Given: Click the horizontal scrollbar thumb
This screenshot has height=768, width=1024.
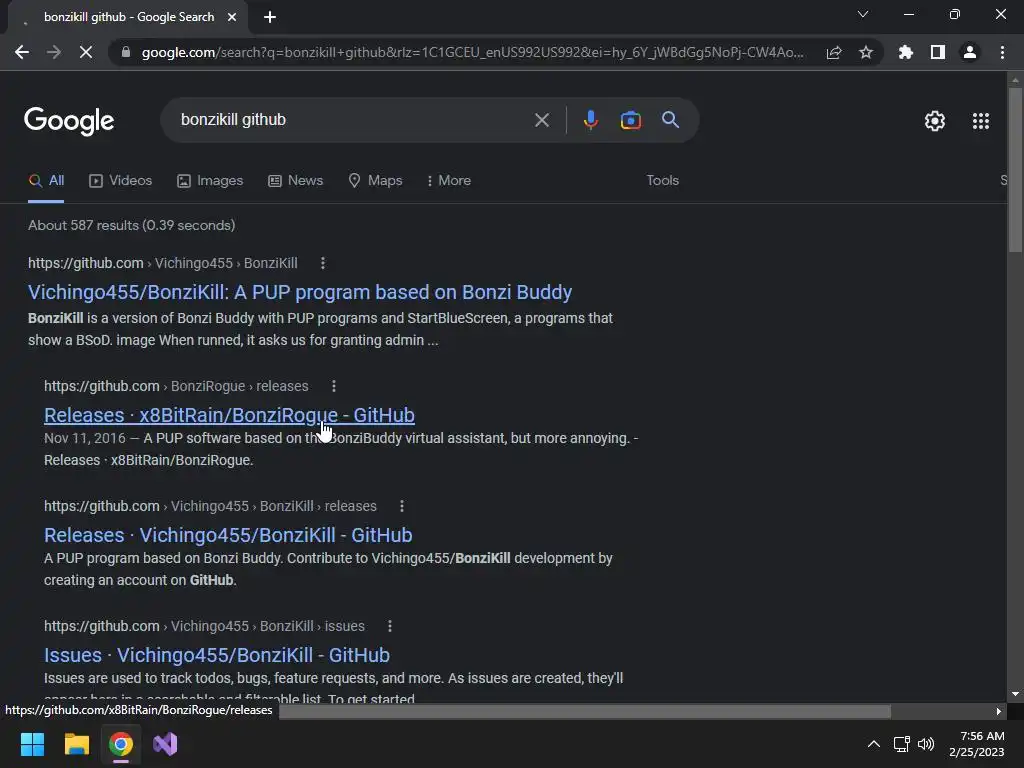Looking at the screenshot, I should 584,711.
